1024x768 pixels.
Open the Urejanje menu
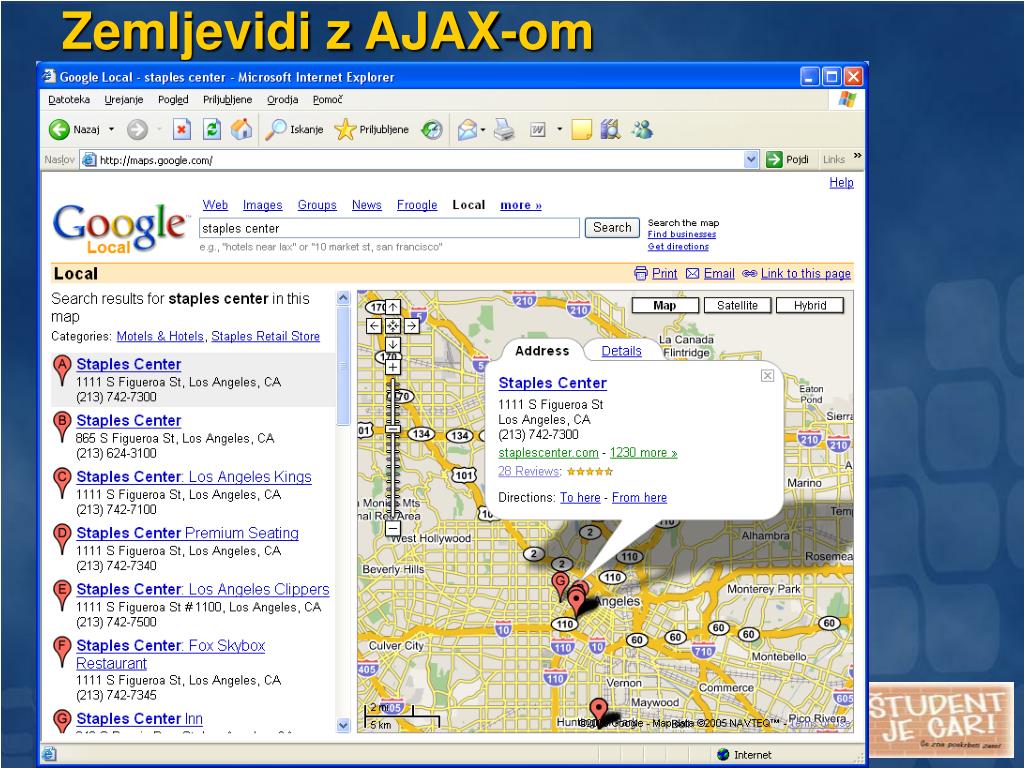124,99
